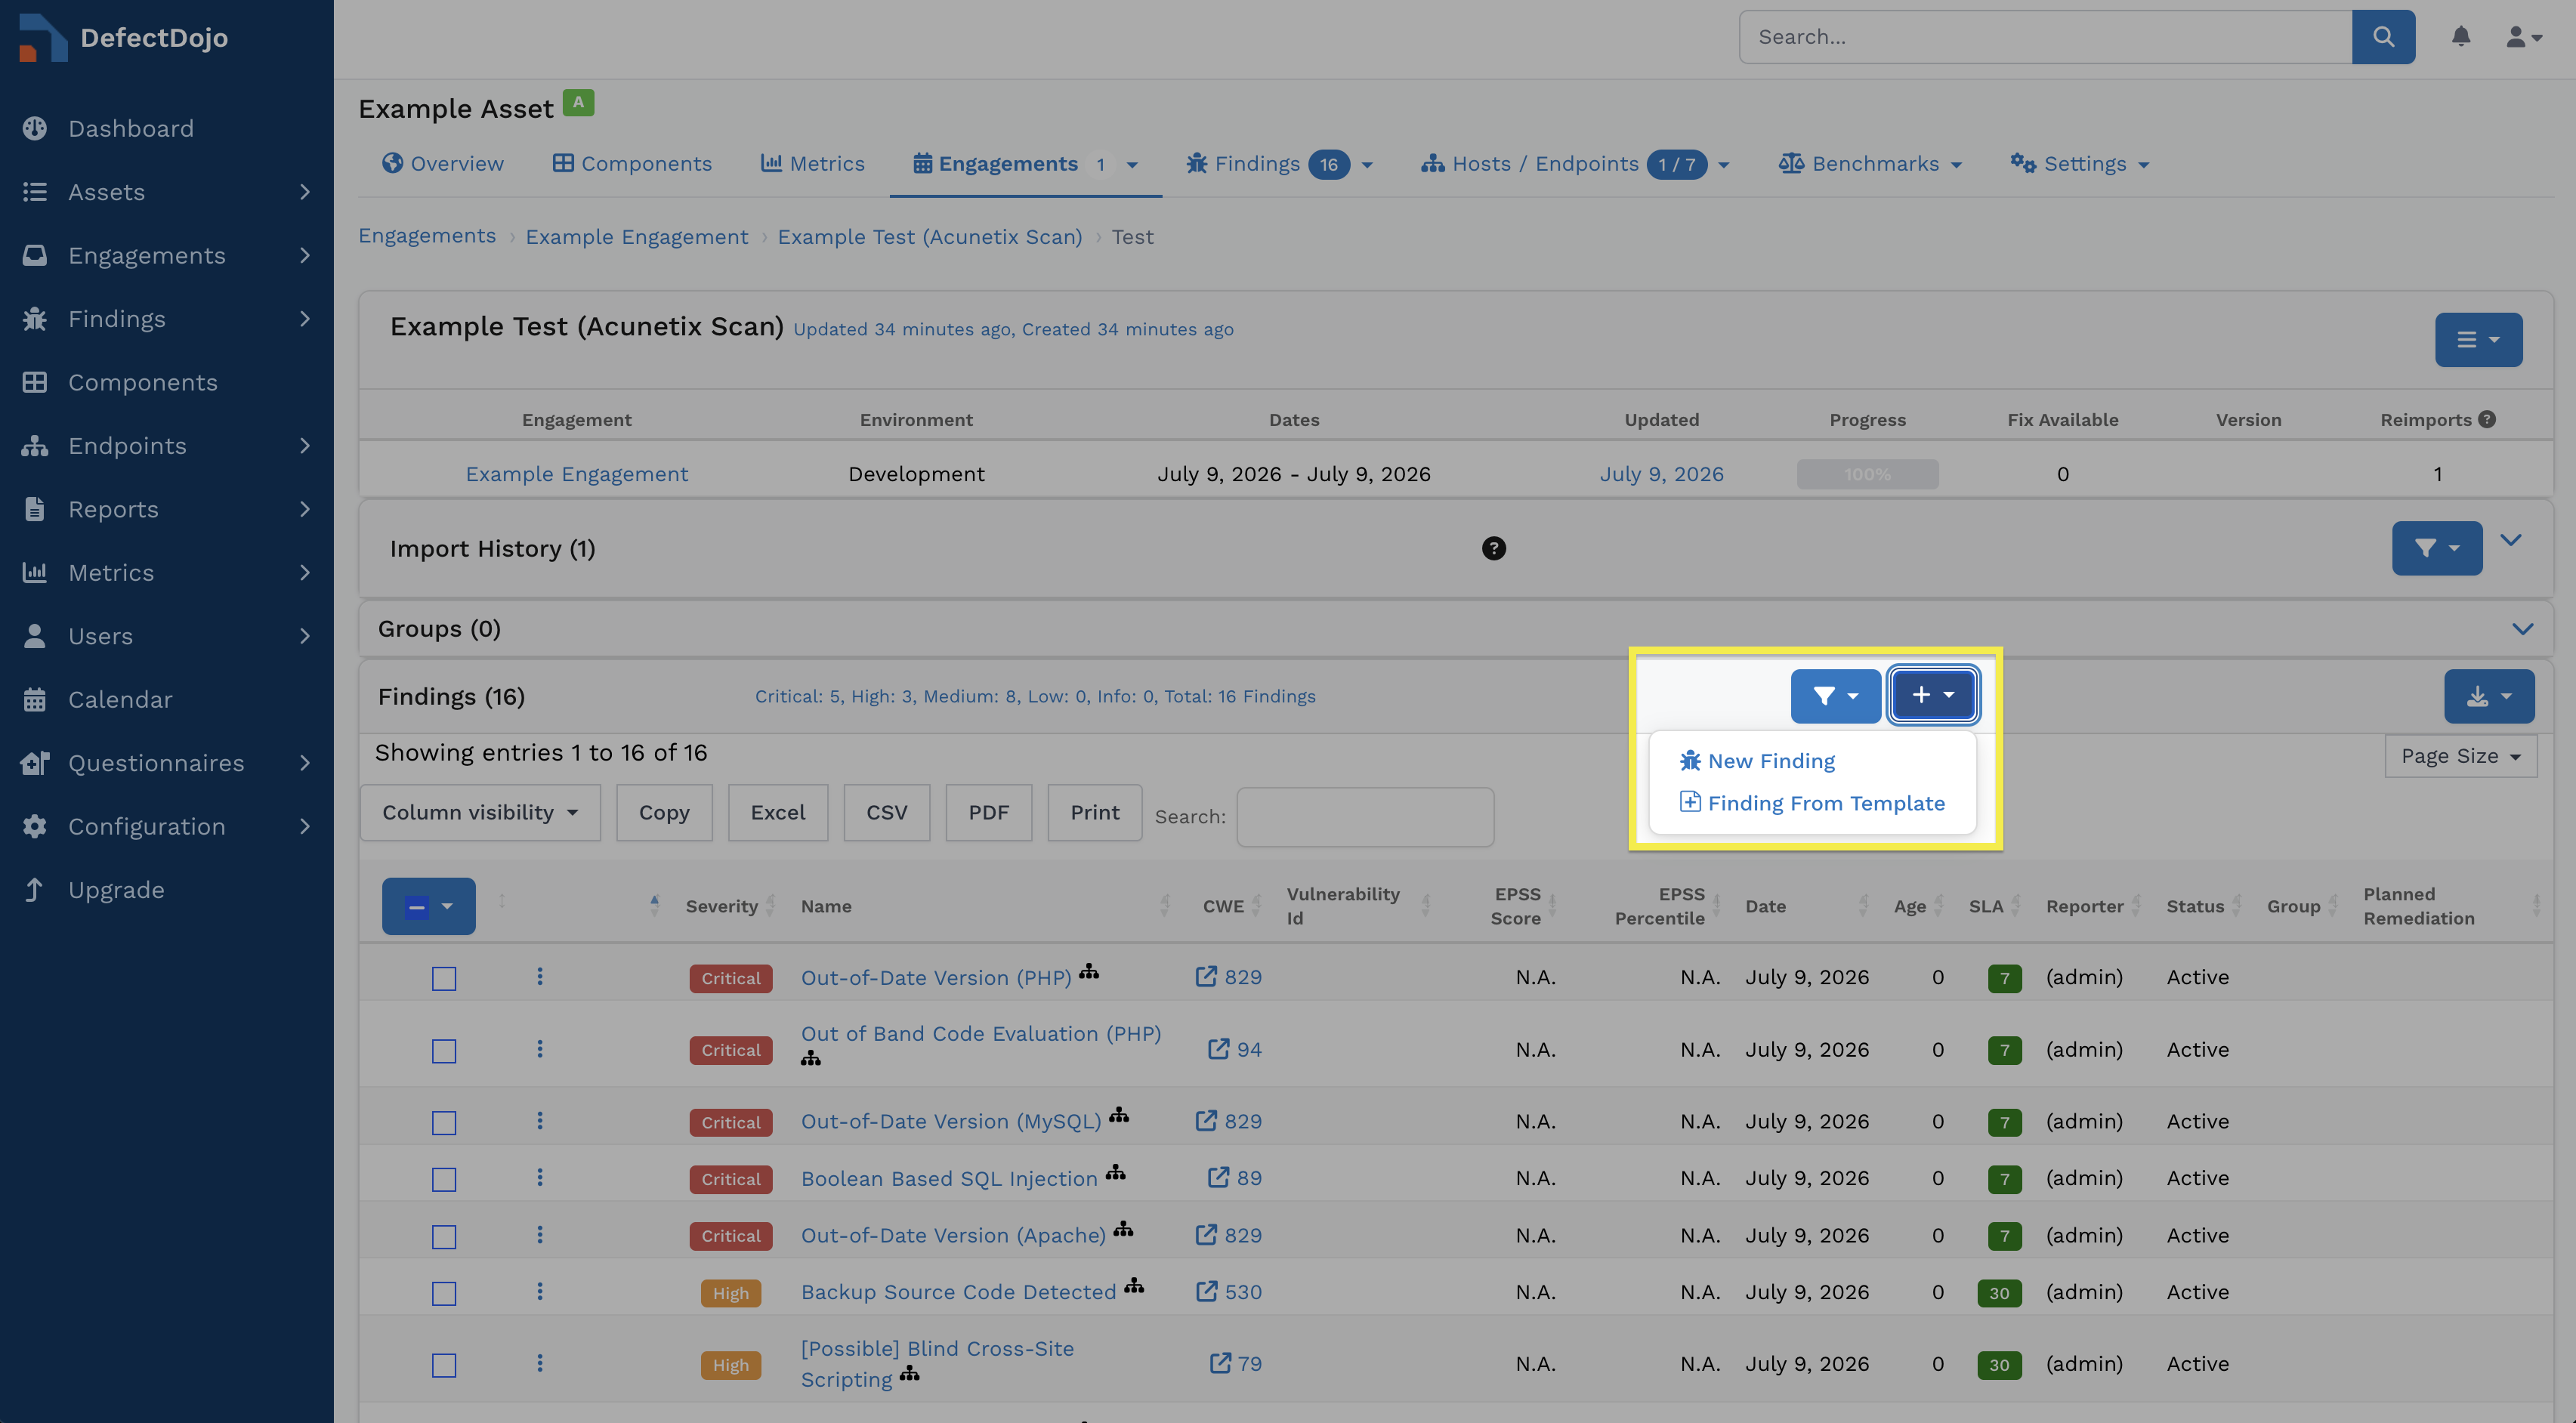Click the Reimports help question mark
This screenshot has height=1423, width=2576.
(x=2487, y=419)
